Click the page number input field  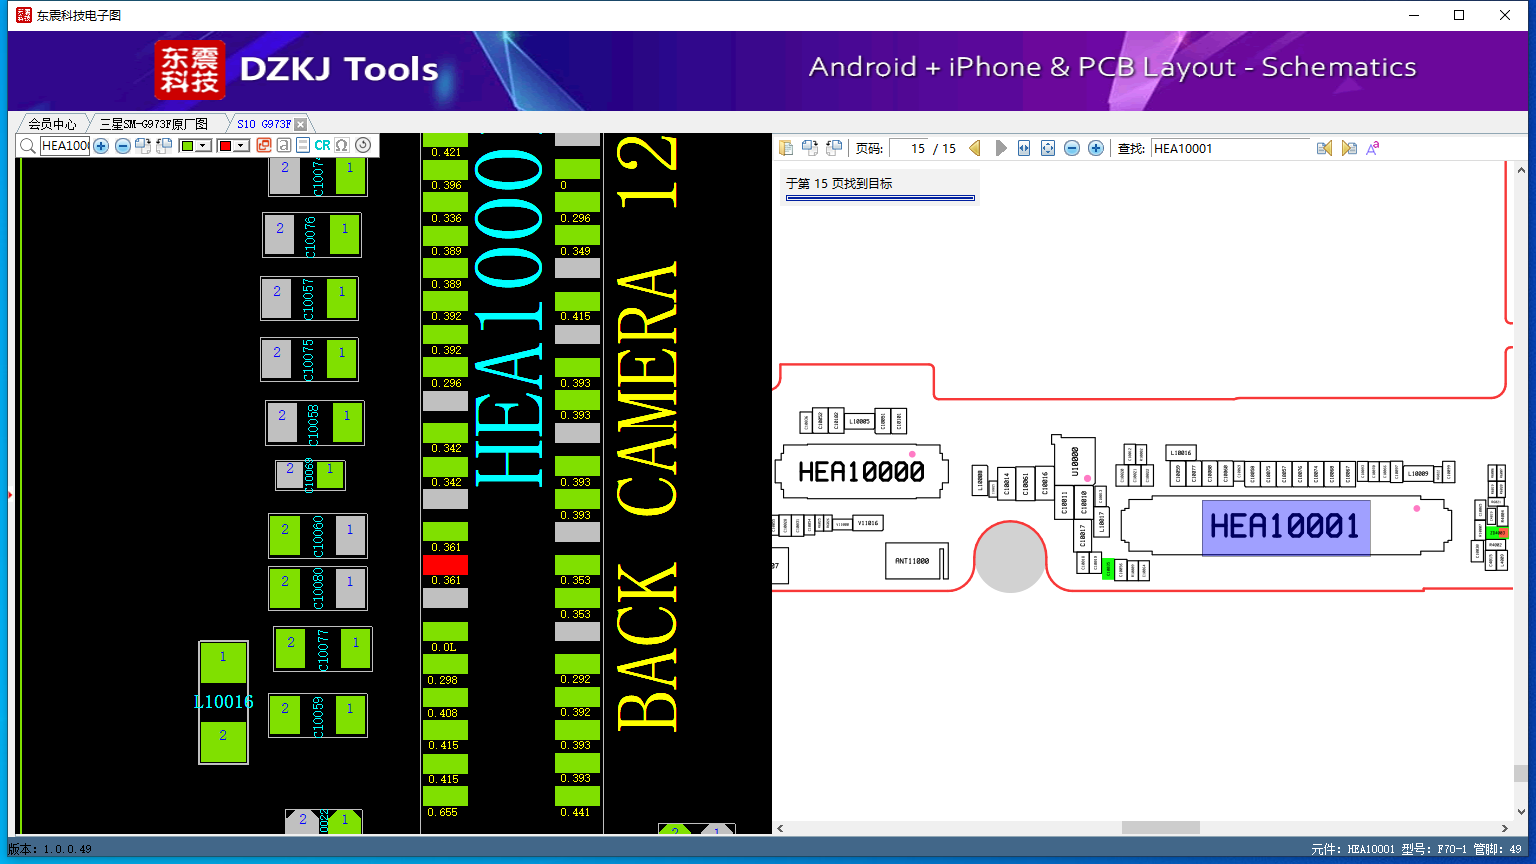pyautogui.click(x=908, y=148)
